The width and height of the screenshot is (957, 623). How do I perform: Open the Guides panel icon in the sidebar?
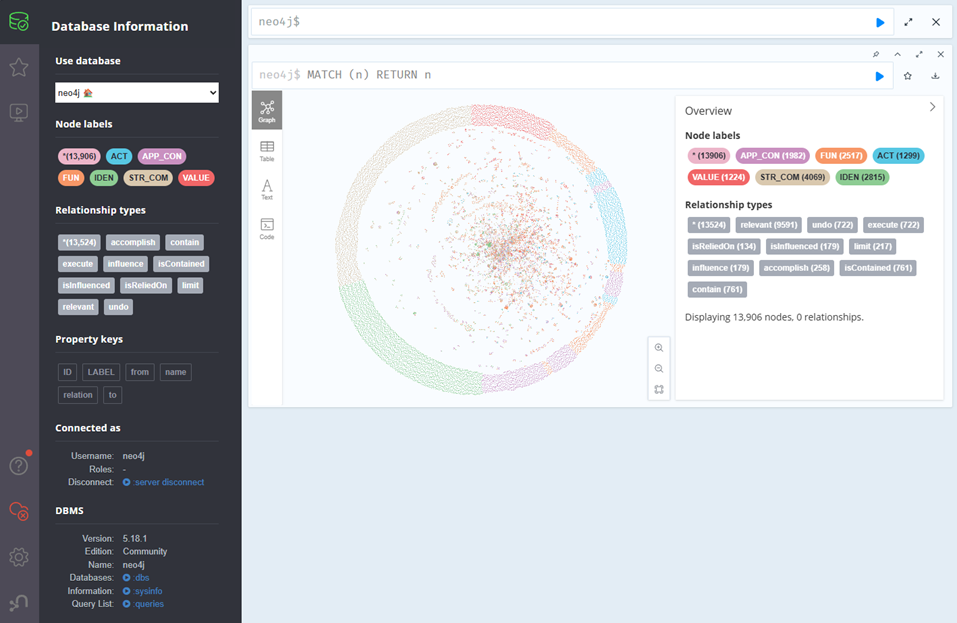19,113
